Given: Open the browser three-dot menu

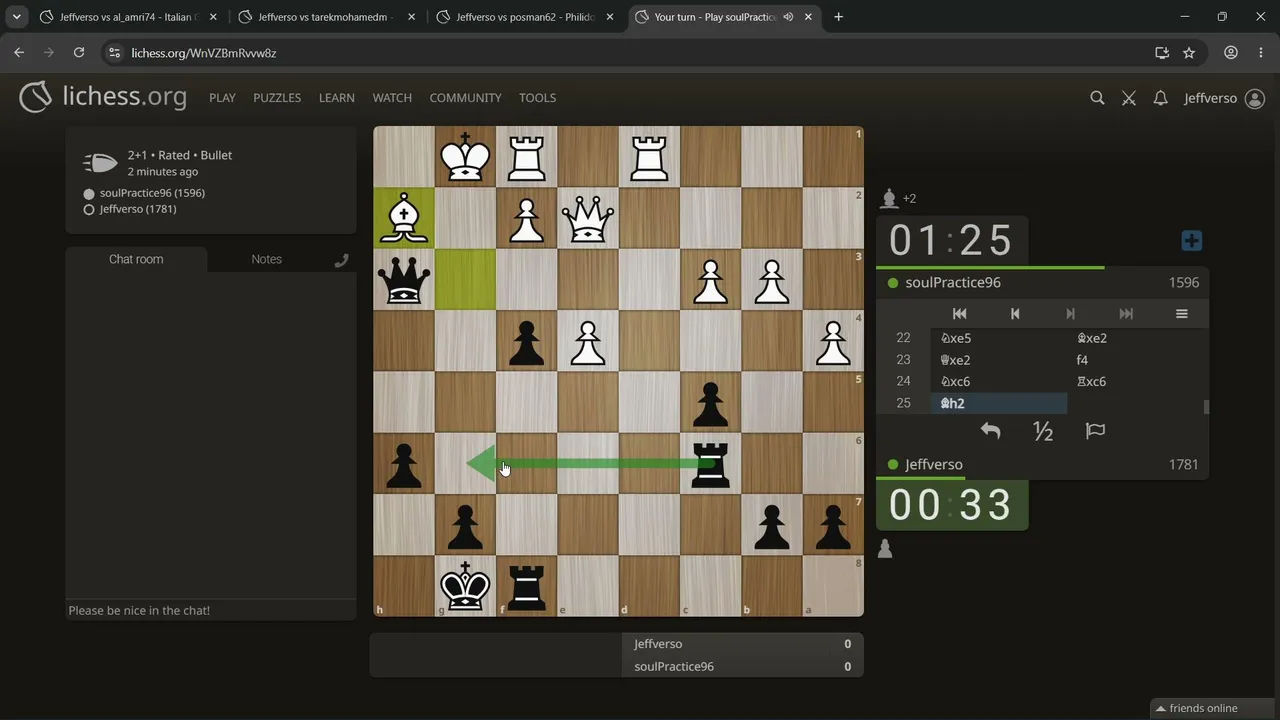Looking at the screenshot, I should coord(1260,53).
